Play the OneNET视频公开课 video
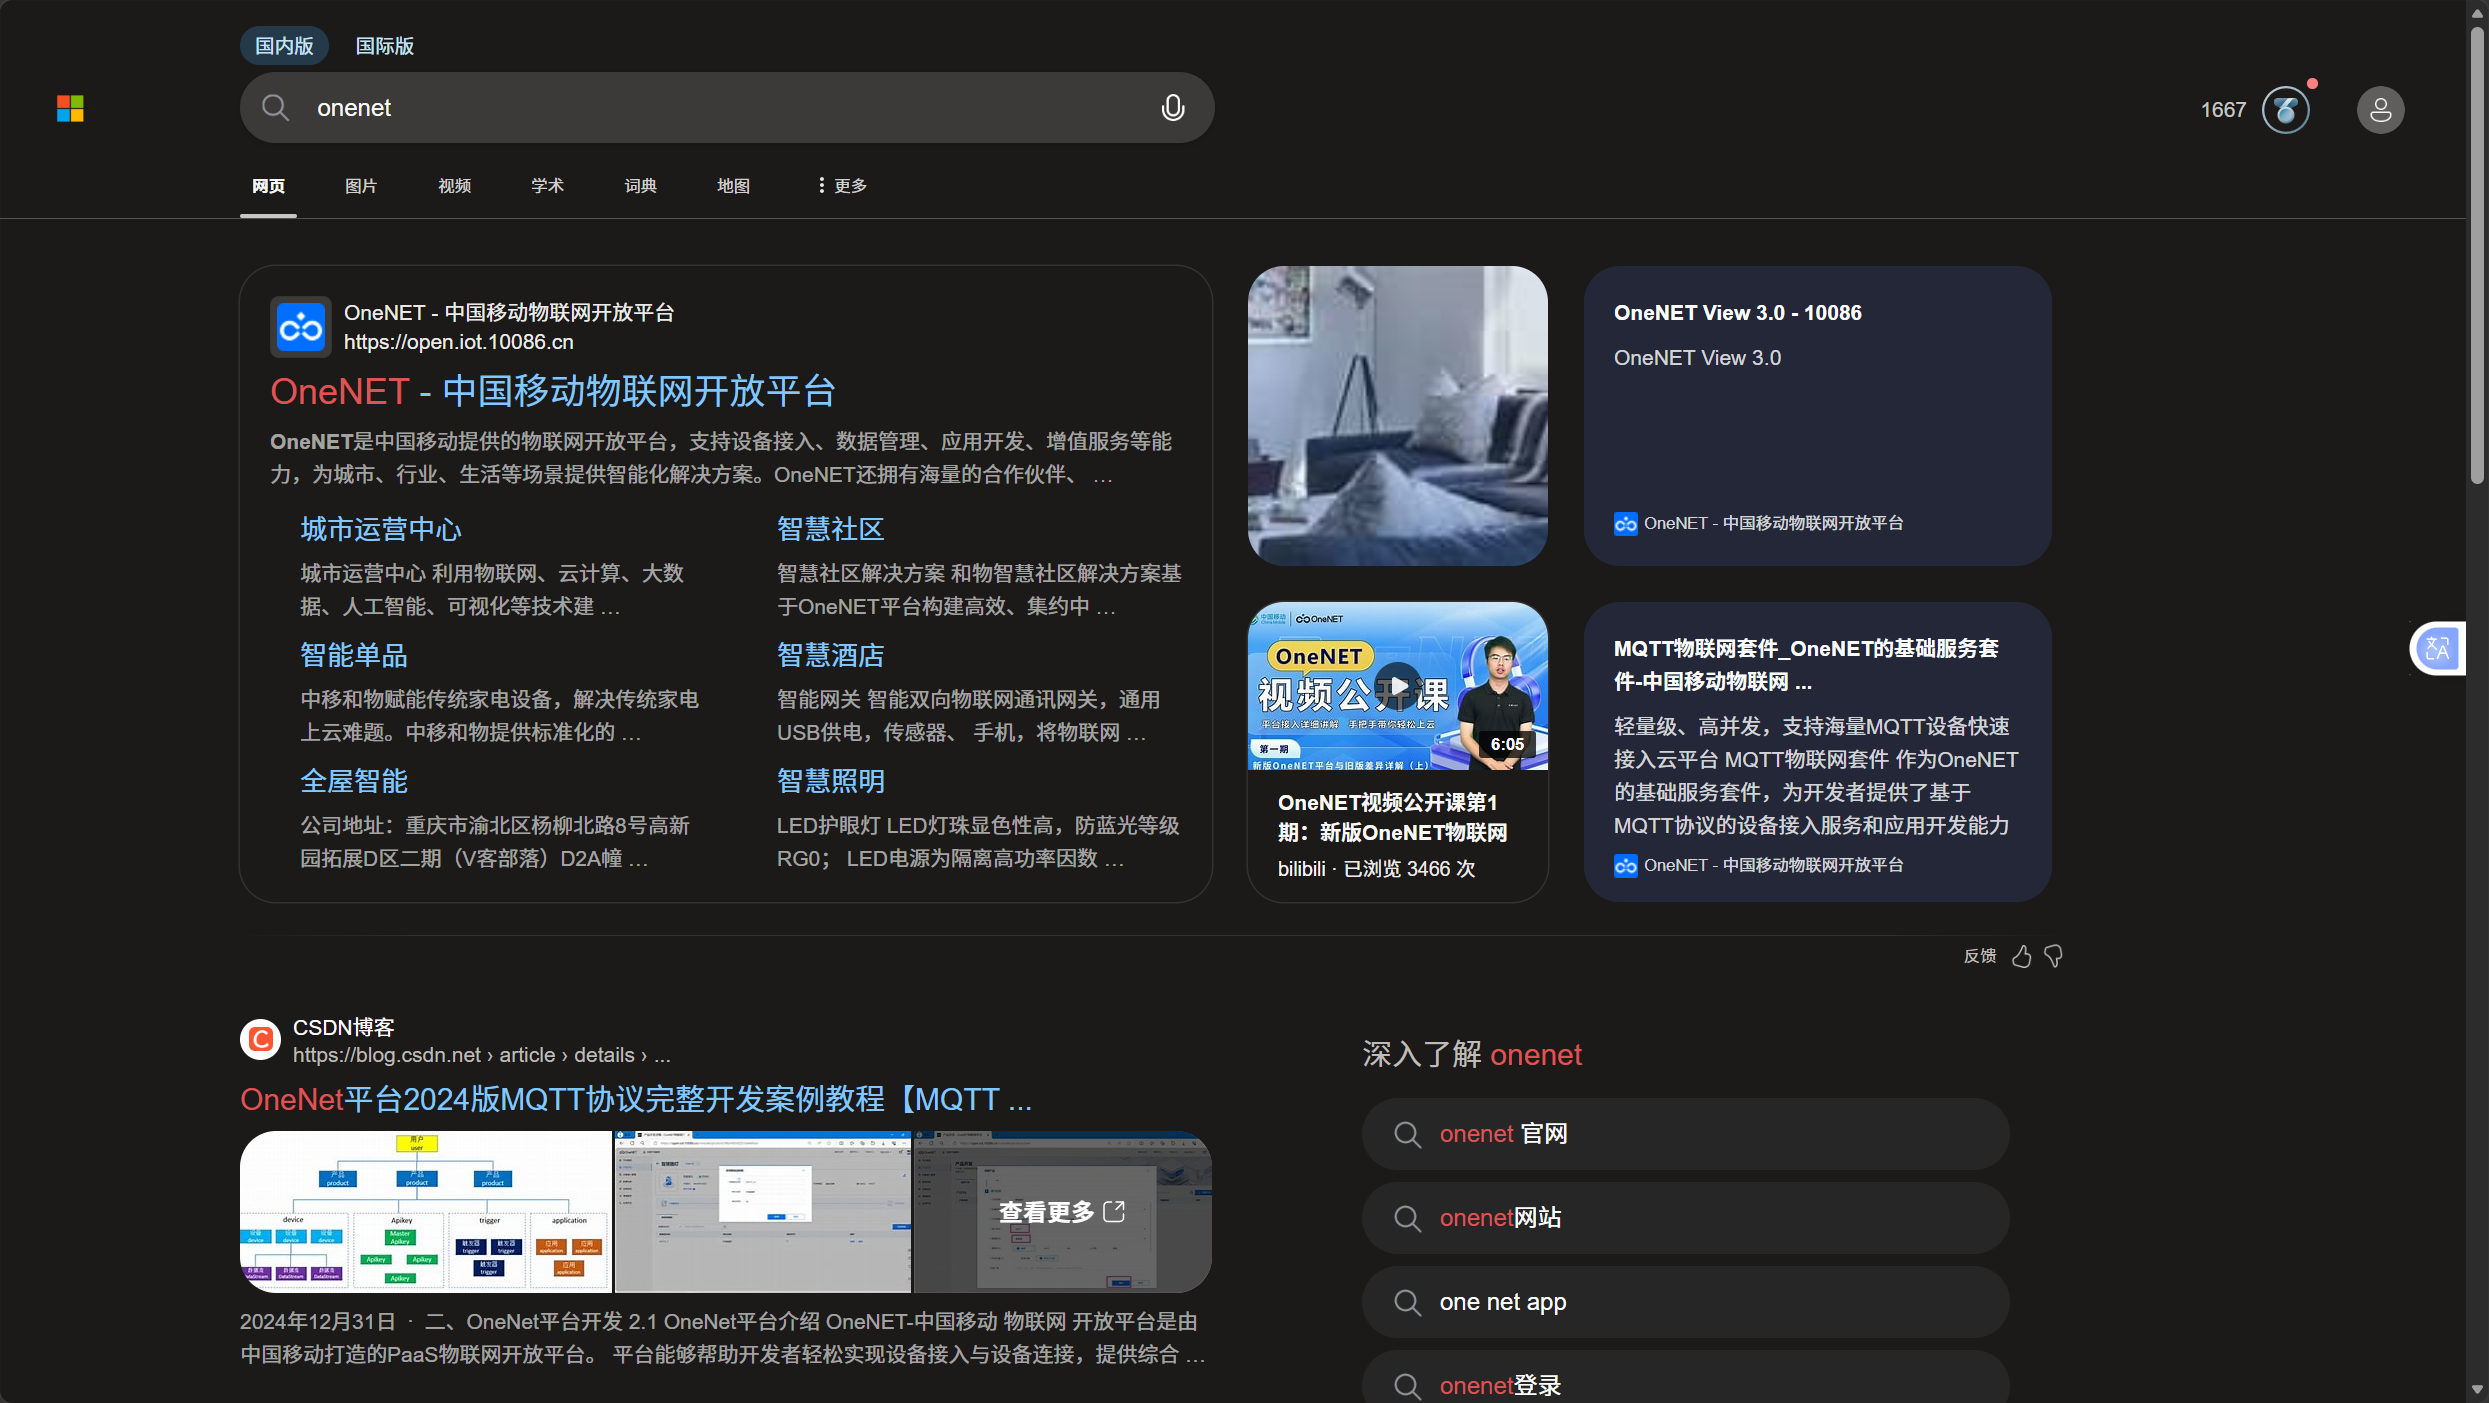This screenshot has width=2489, height=1403. [1398, 686]
